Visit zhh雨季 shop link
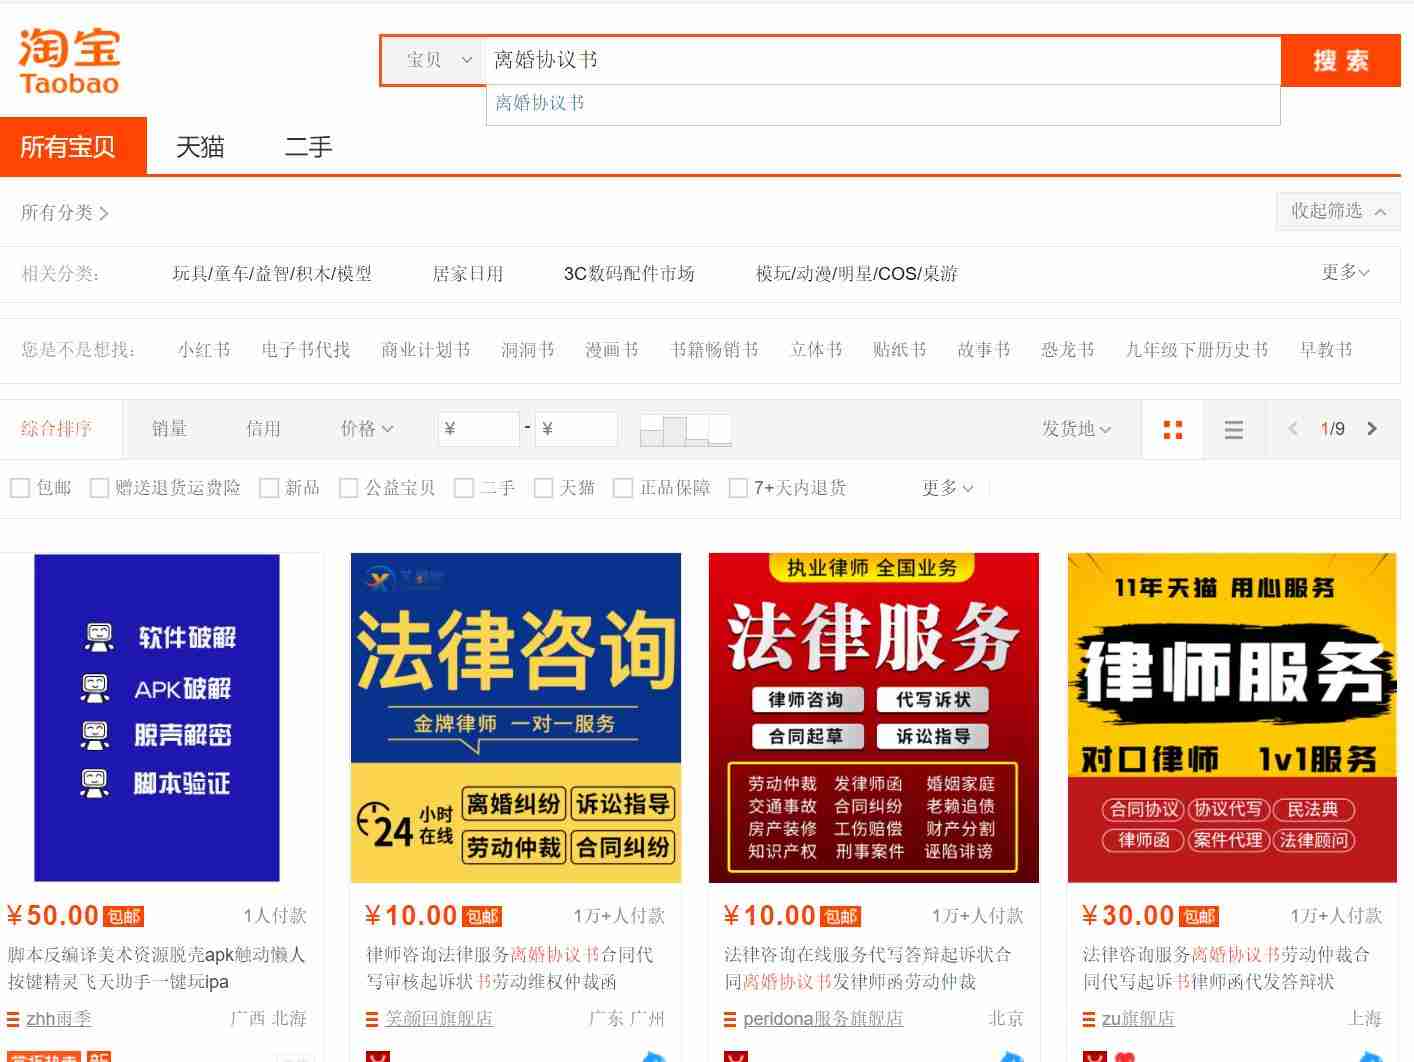Screen dimensions: 1414x1062 pyautogui.click(x=58, y=1019)
